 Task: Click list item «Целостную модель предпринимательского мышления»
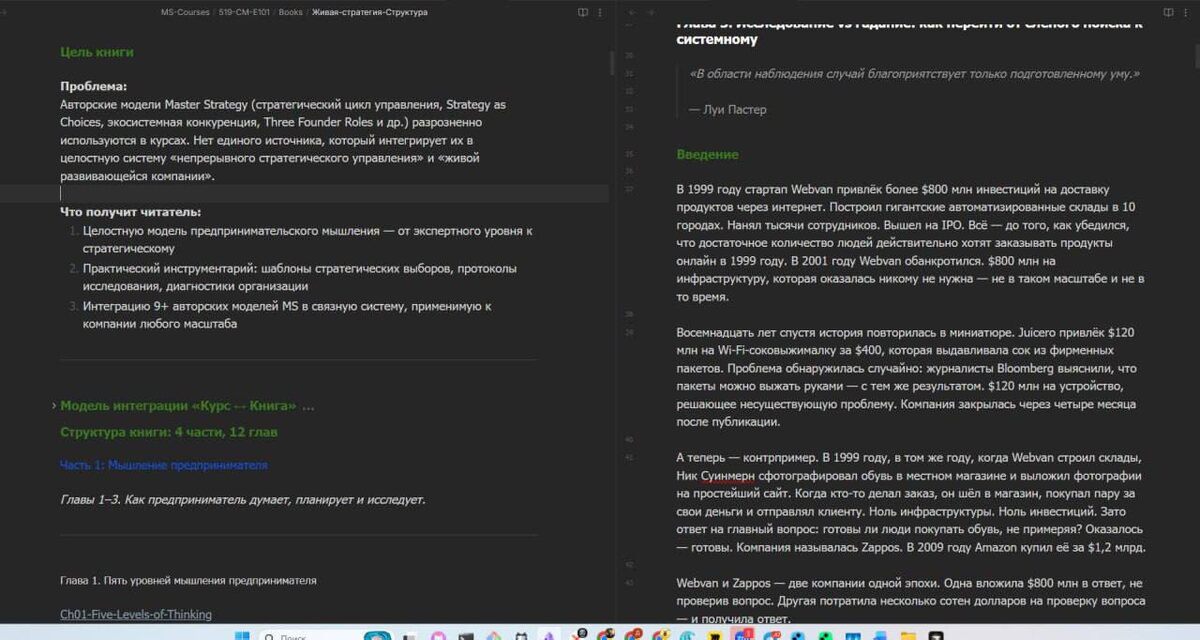point(308,239)
